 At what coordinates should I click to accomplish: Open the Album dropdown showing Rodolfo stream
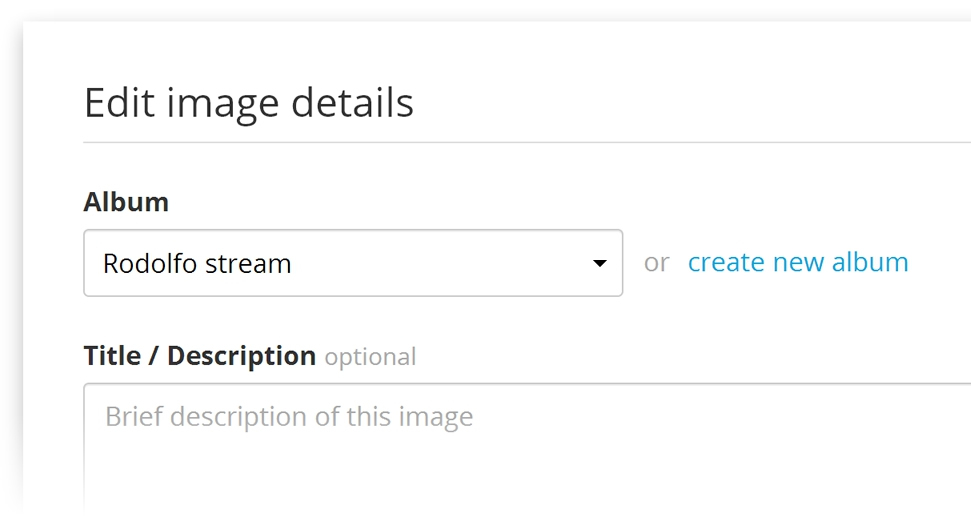coord(352,263)
